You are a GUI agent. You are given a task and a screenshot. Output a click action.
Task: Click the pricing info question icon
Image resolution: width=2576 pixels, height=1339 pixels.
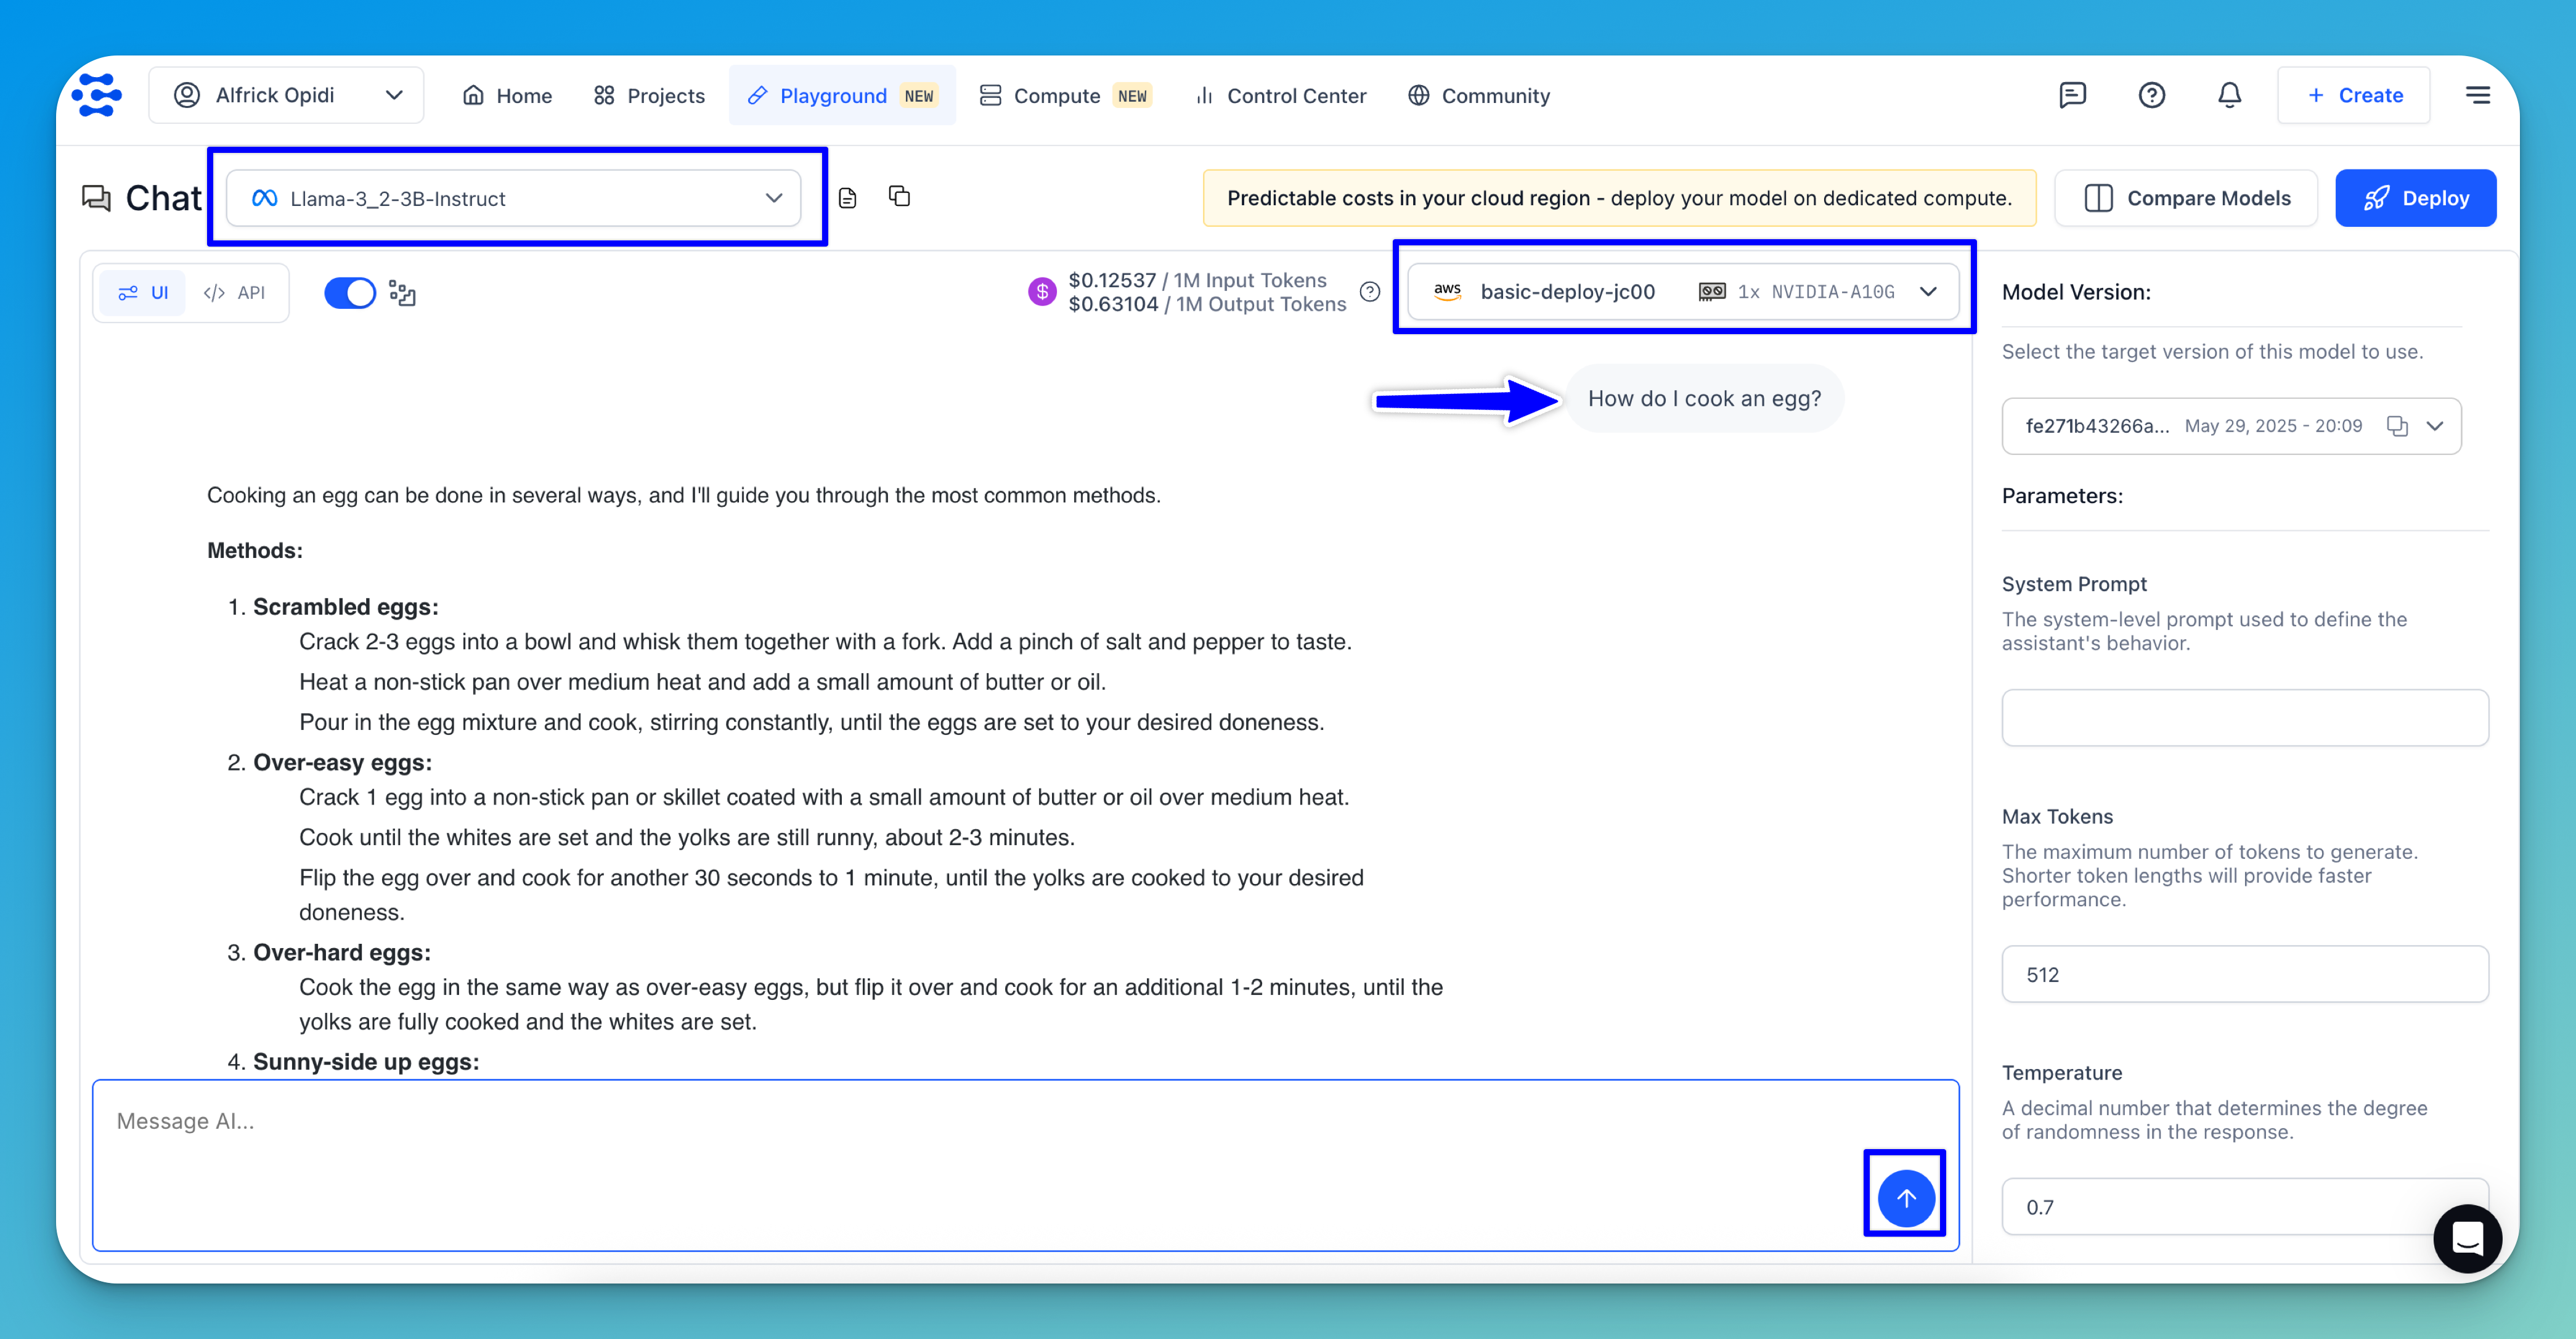pos(1370,292)
